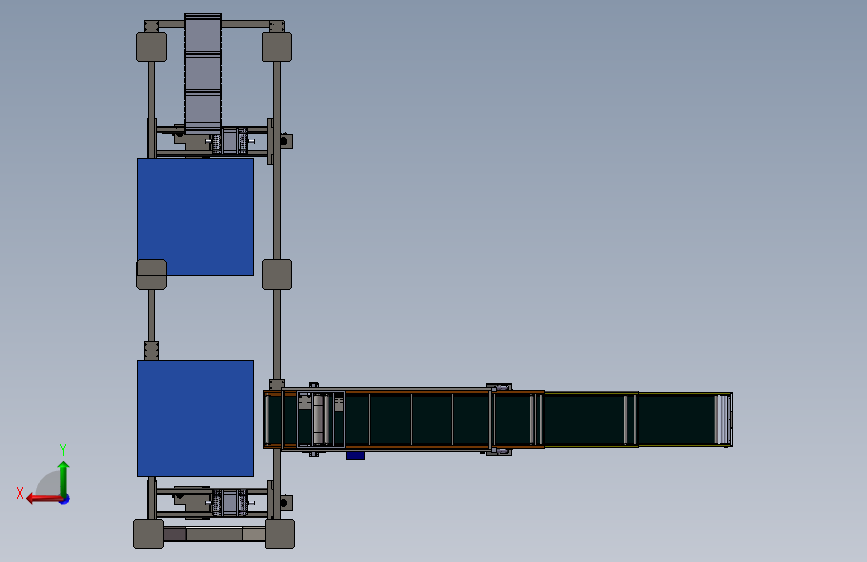867x562 pixels.
Task: Click the red X axis arrow of the triad
Action: pos(43,499)
